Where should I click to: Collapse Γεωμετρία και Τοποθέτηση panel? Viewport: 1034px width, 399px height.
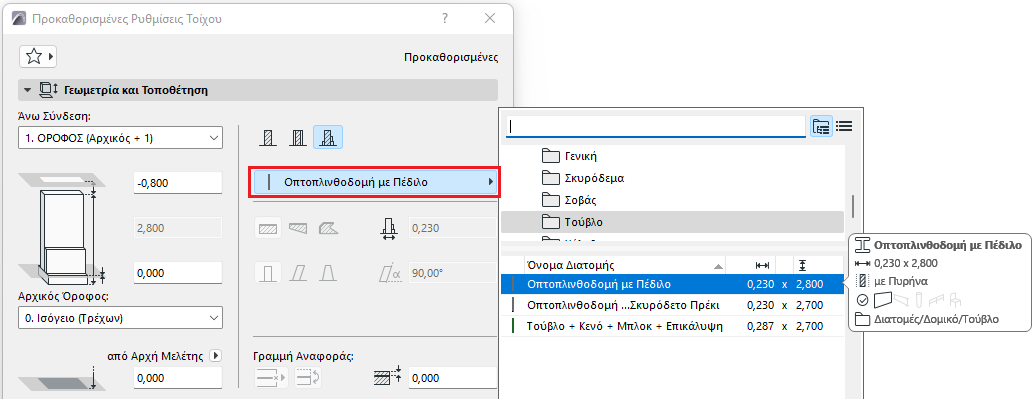[x=28, y=90]
